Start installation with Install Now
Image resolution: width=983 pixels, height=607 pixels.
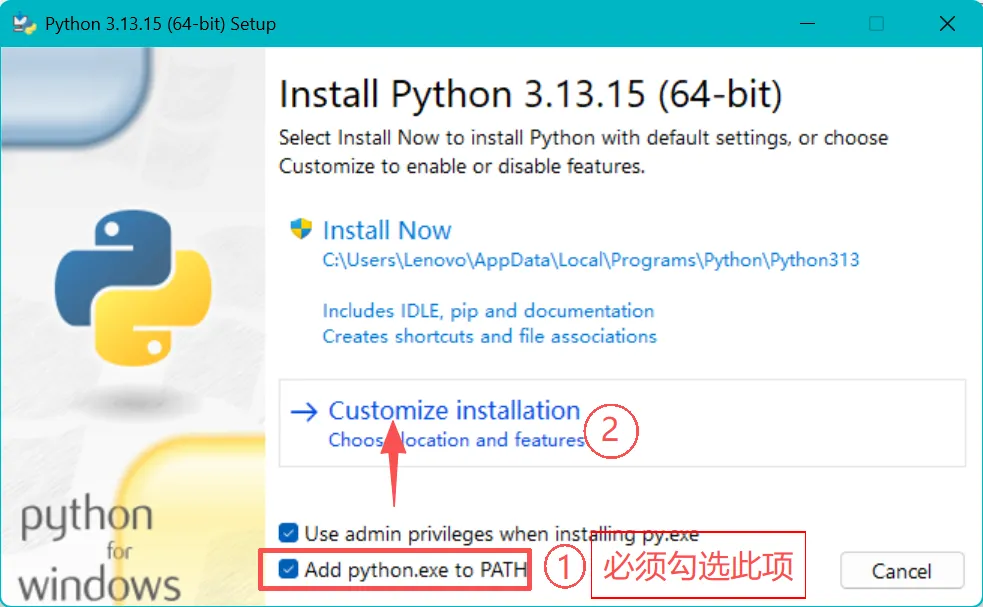387,230
